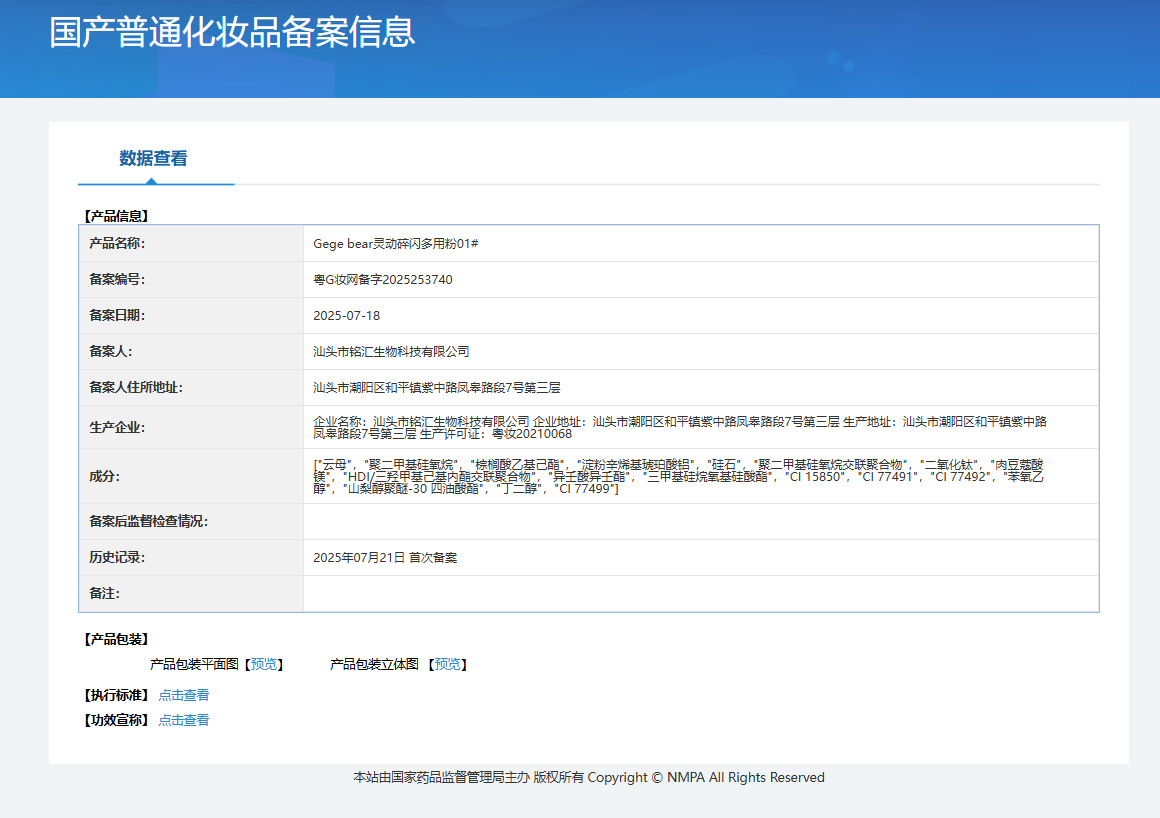The height and width of the screenshot is (818, 1160).
Task: Click the NMPA copyright footer text
Action: click(589, 777)
